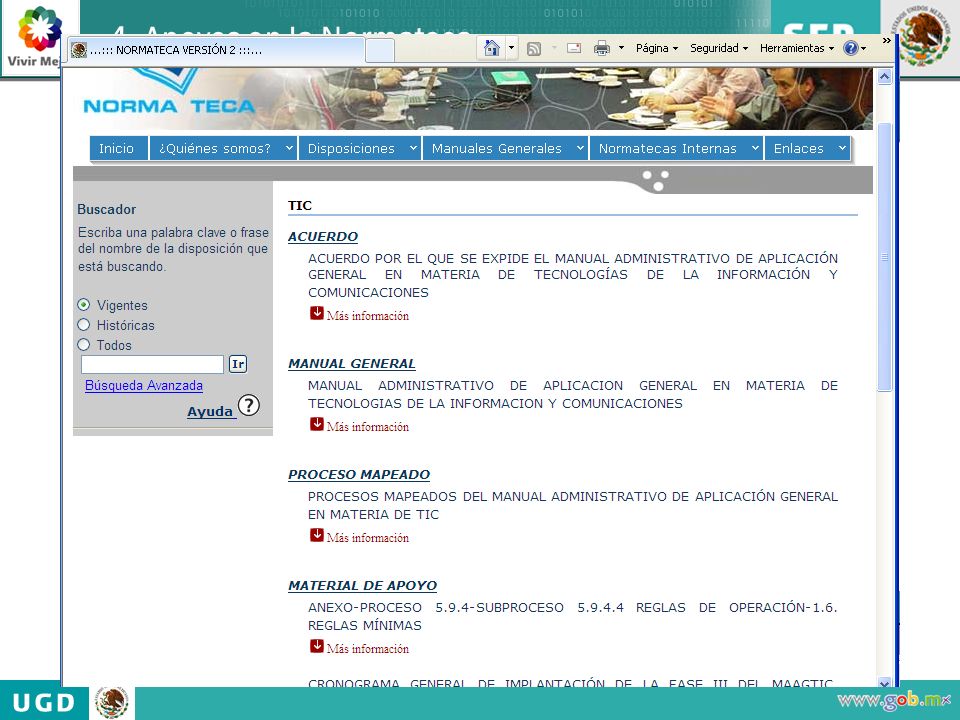The height and width of the screenshot is (720, 960).
Task: Click the red arrow icon under PROCESO MAPEADO
Action: 317,534
